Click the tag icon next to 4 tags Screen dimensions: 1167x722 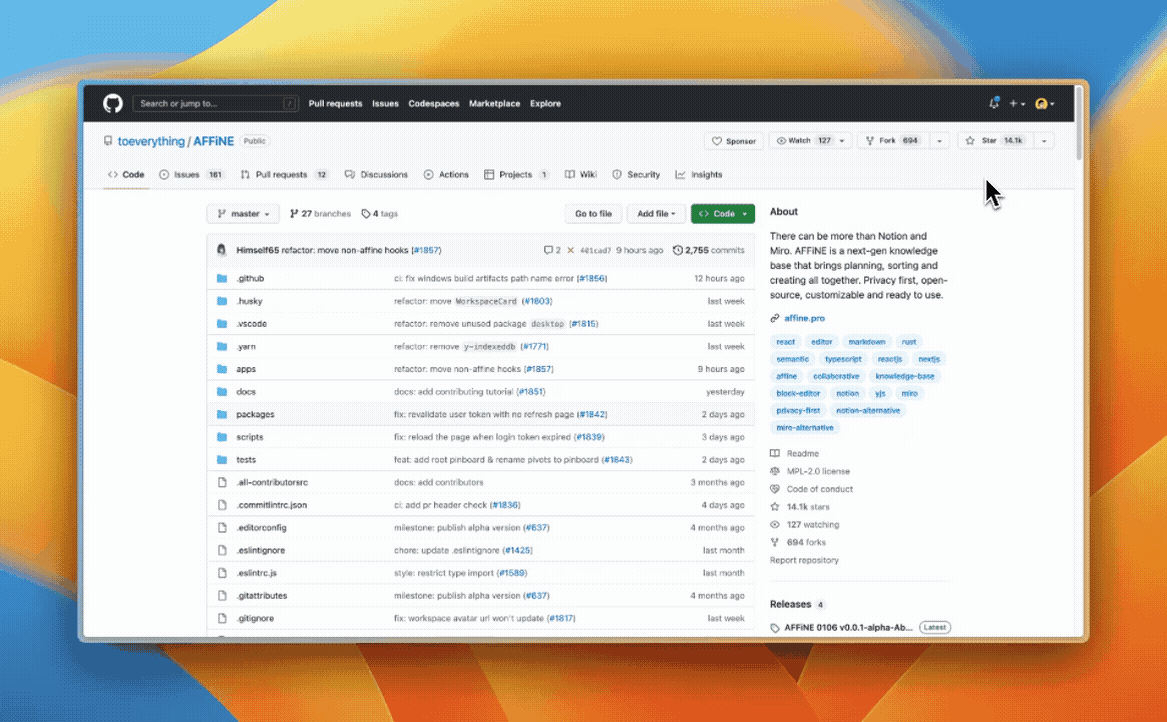365,213
